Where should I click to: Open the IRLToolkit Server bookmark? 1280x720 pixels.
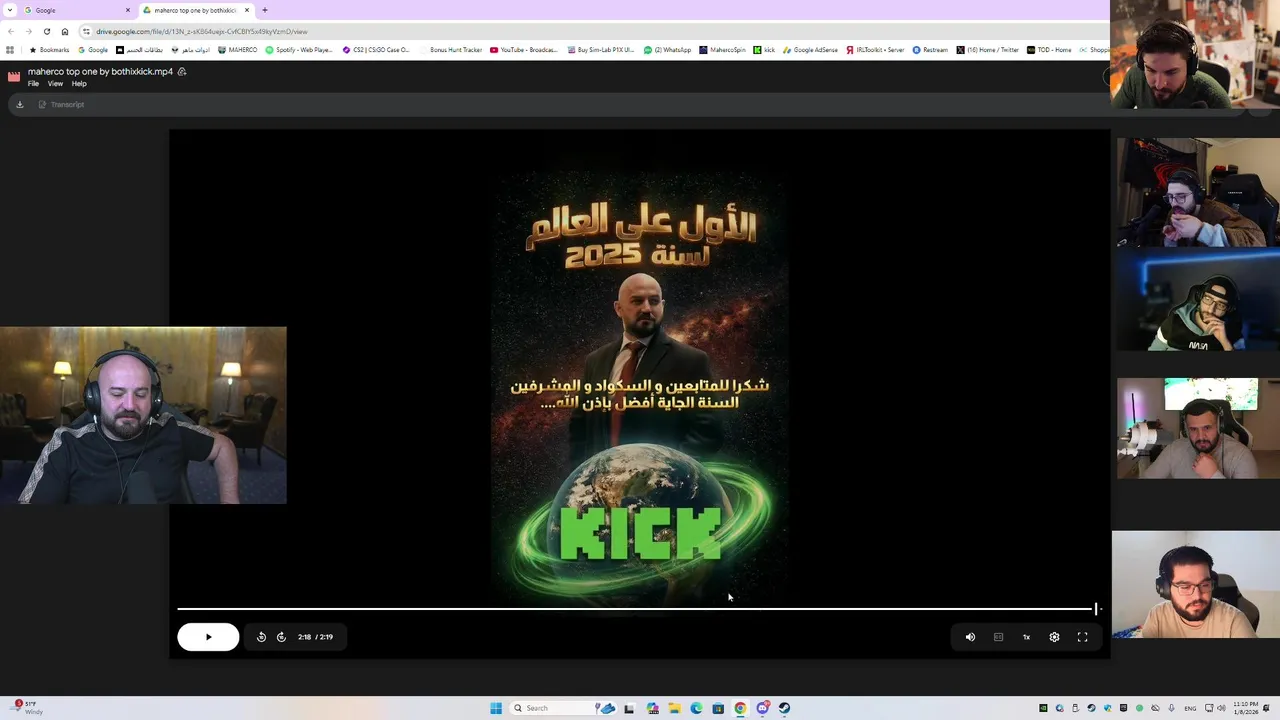[875, 50]
